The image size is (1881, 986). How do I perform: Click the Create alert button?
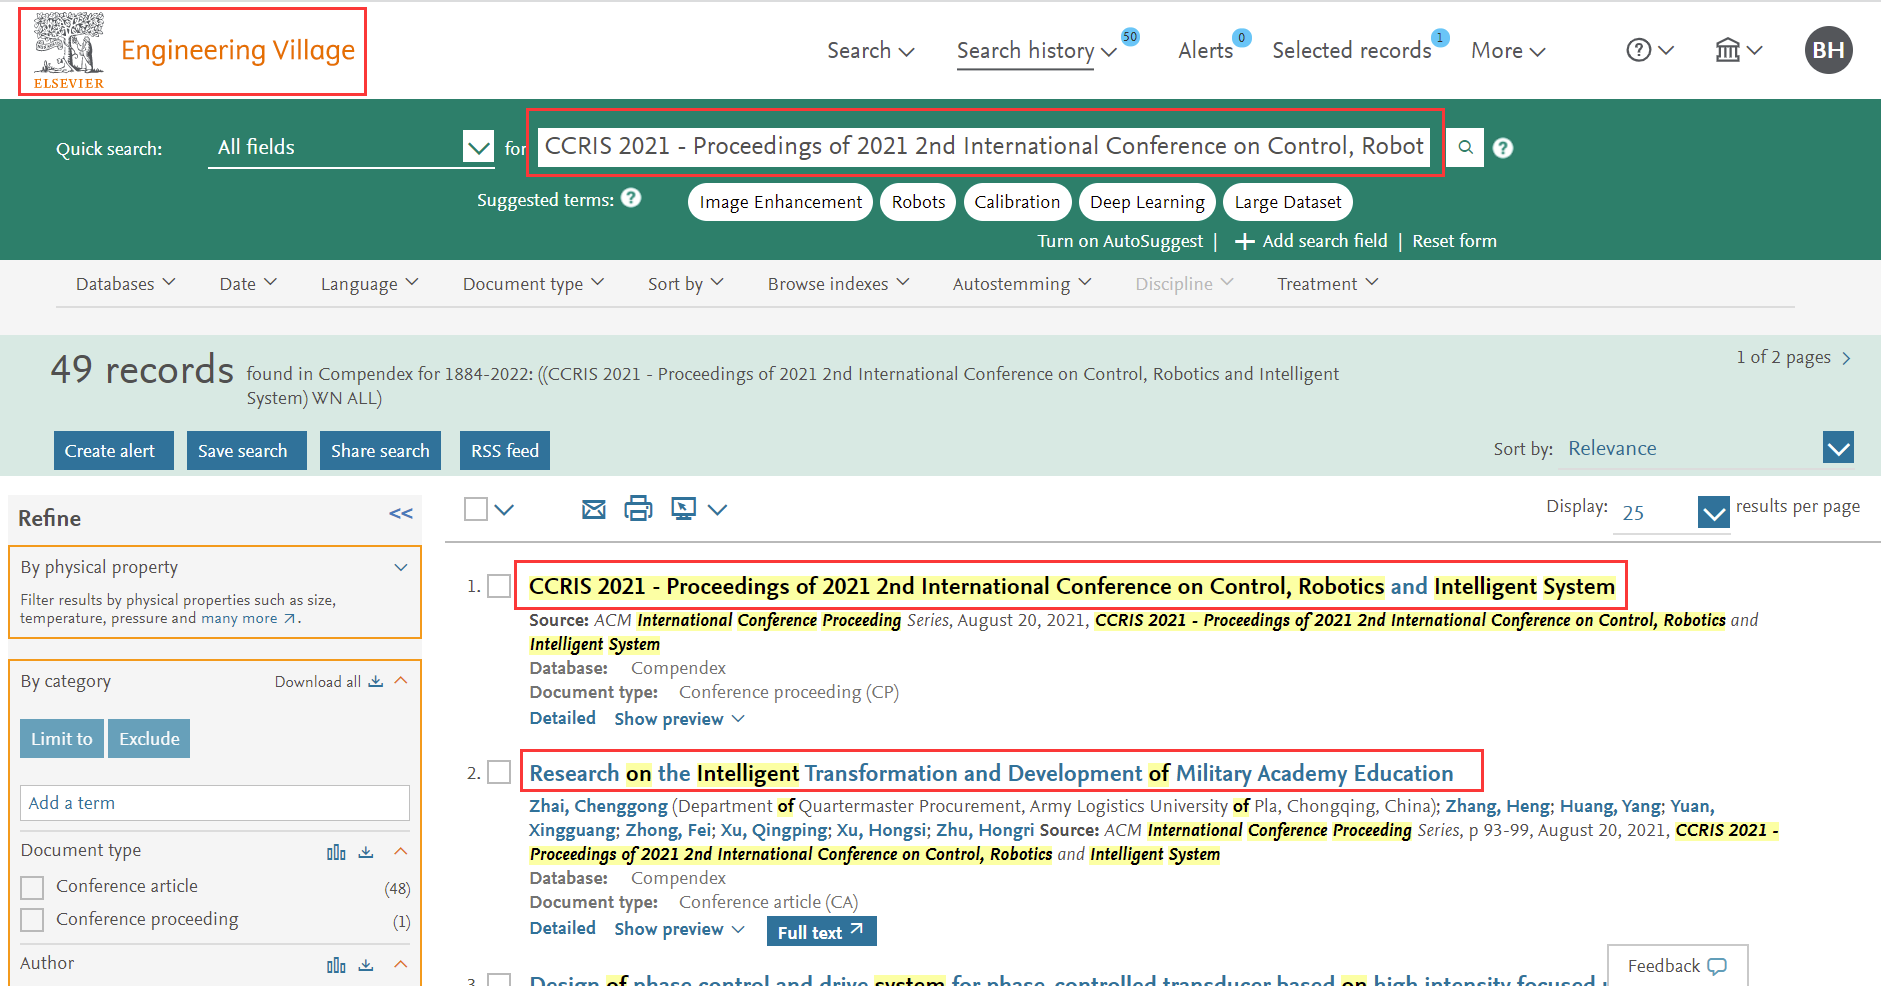(113, 451)
